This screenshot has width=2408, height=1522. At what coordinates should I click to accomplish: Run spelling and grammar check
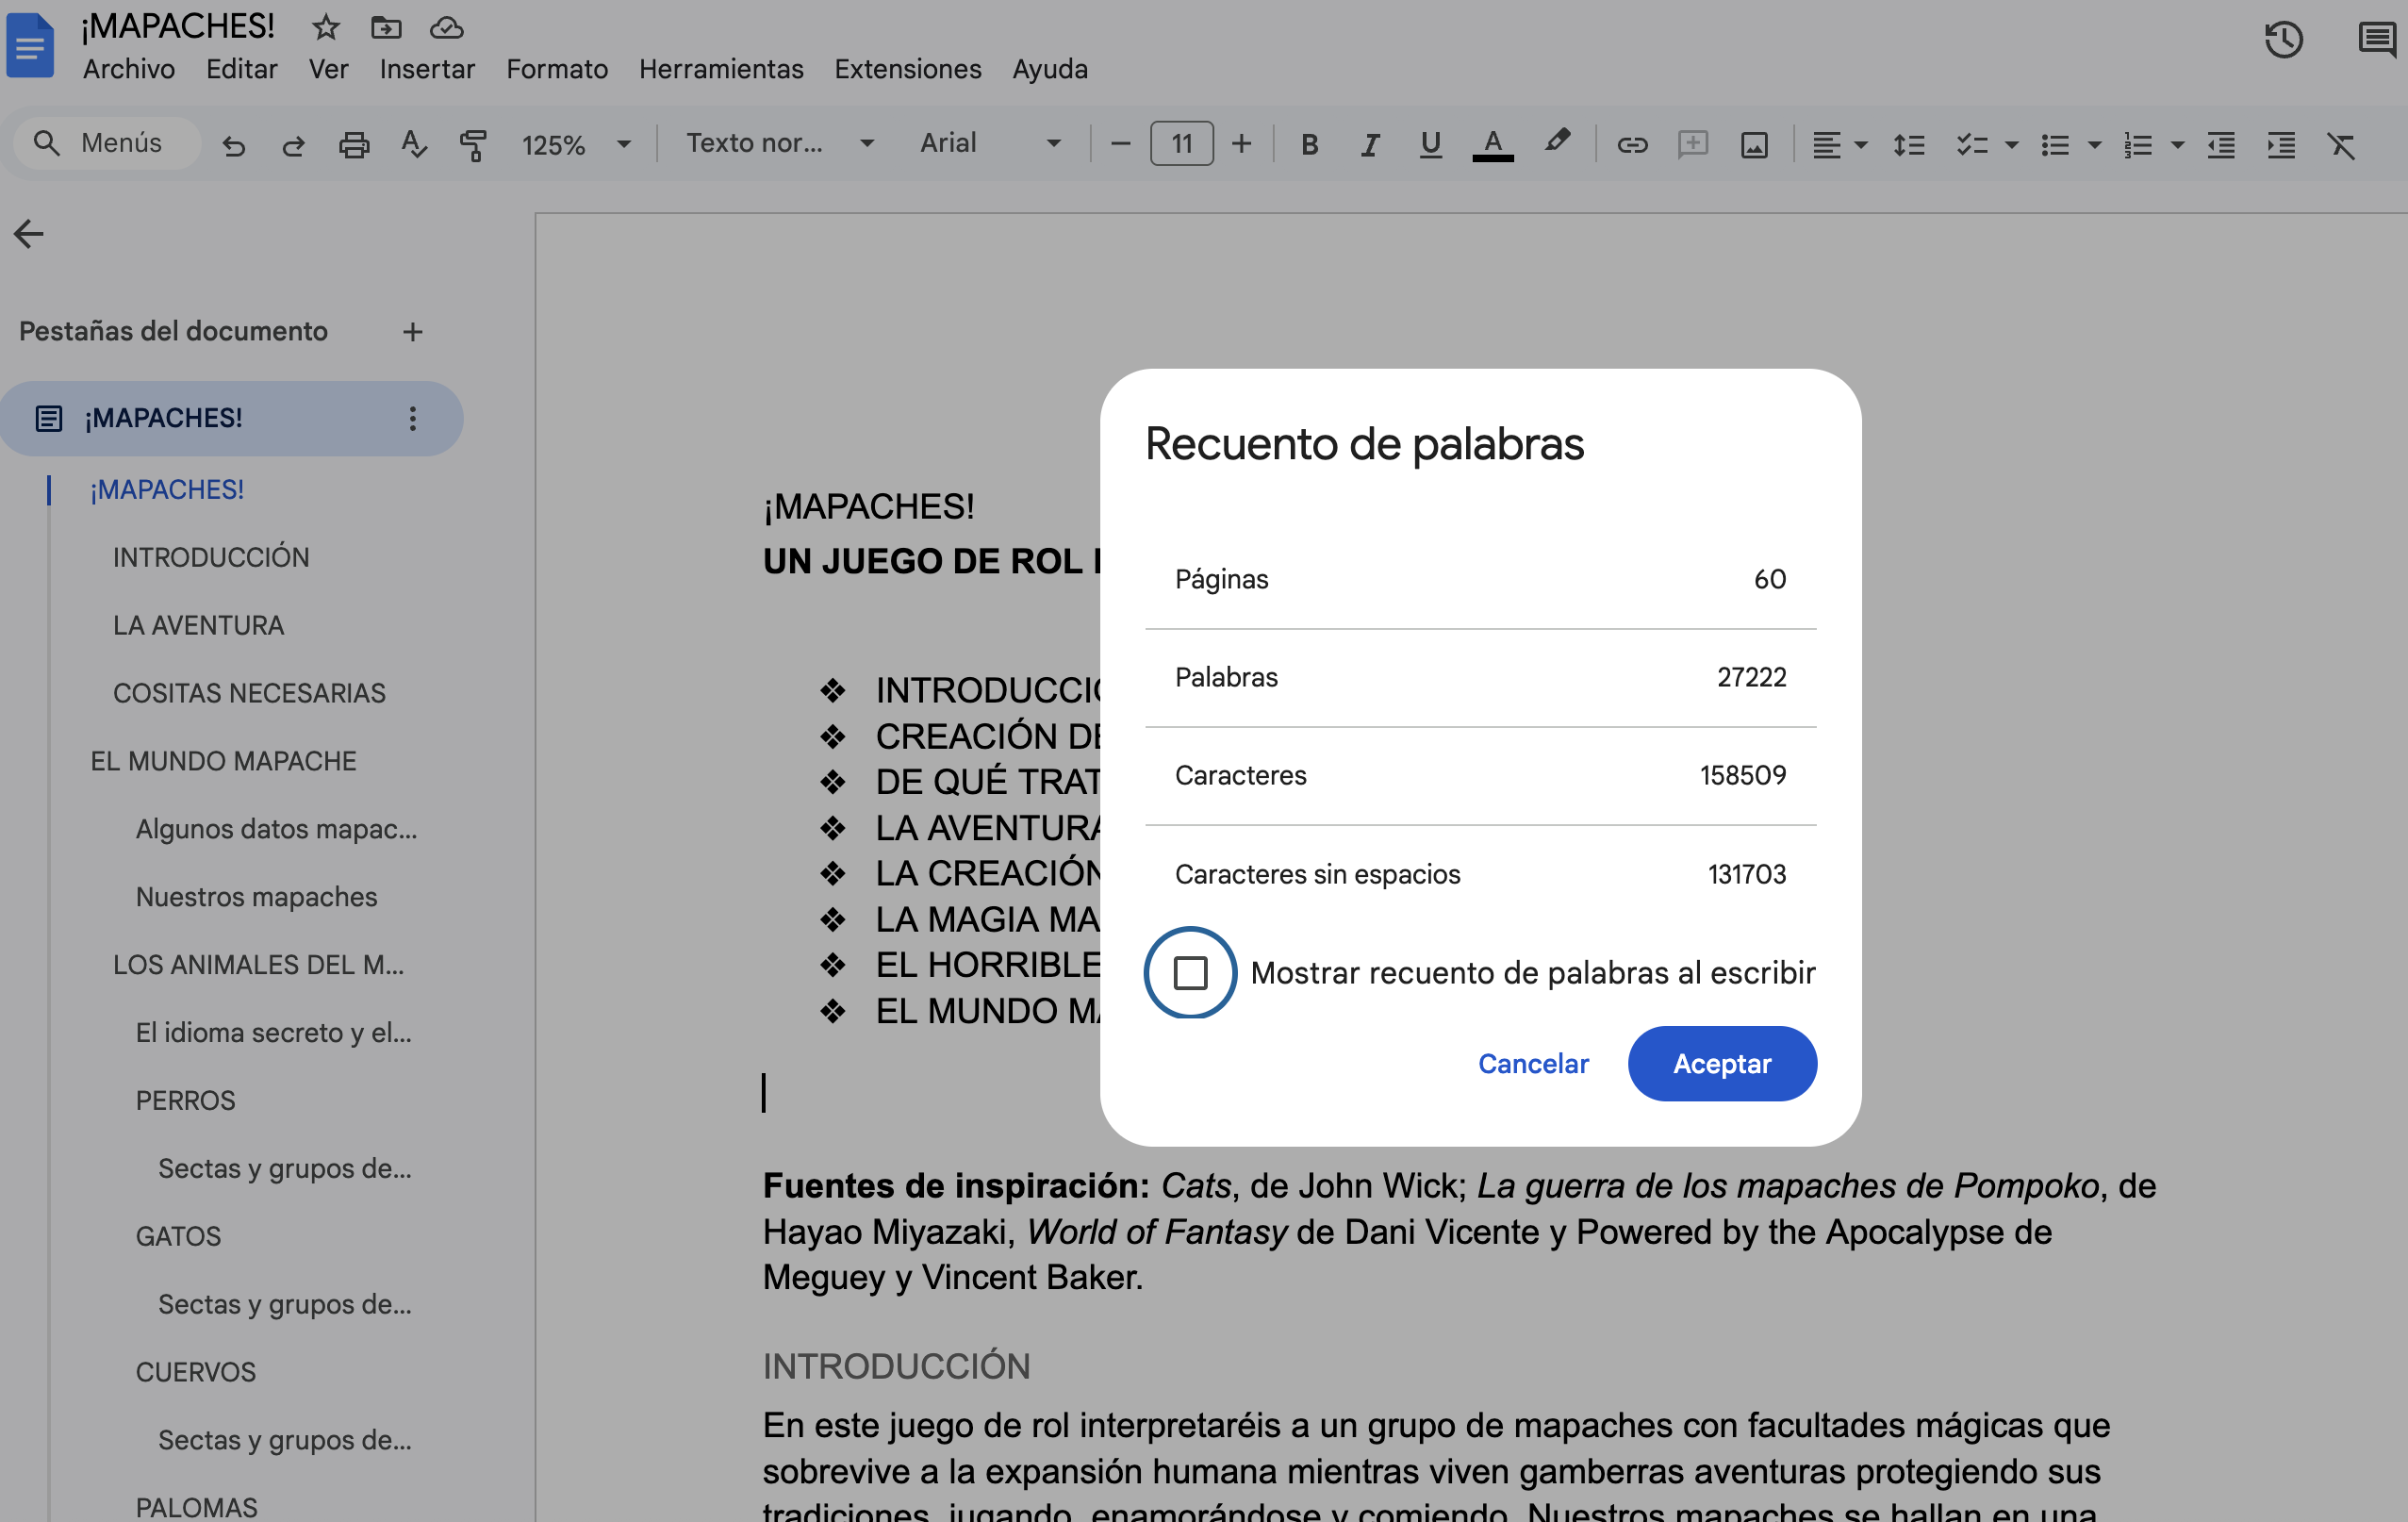click(x=413, y=145)
